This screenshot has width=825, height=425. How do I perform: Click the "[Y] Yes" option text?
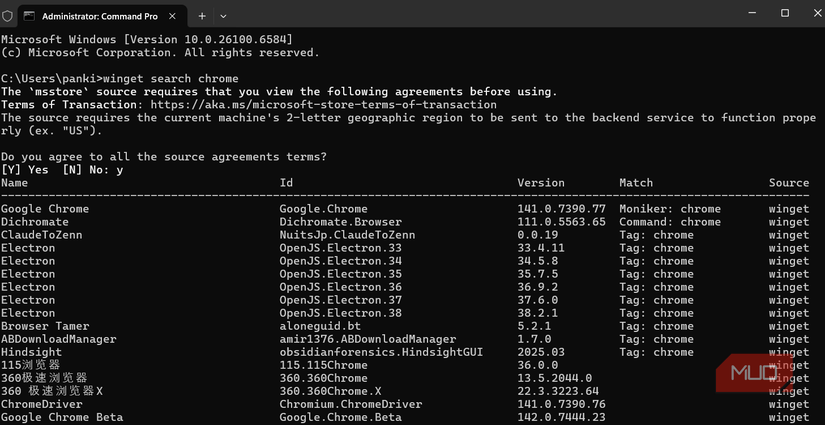25,170
